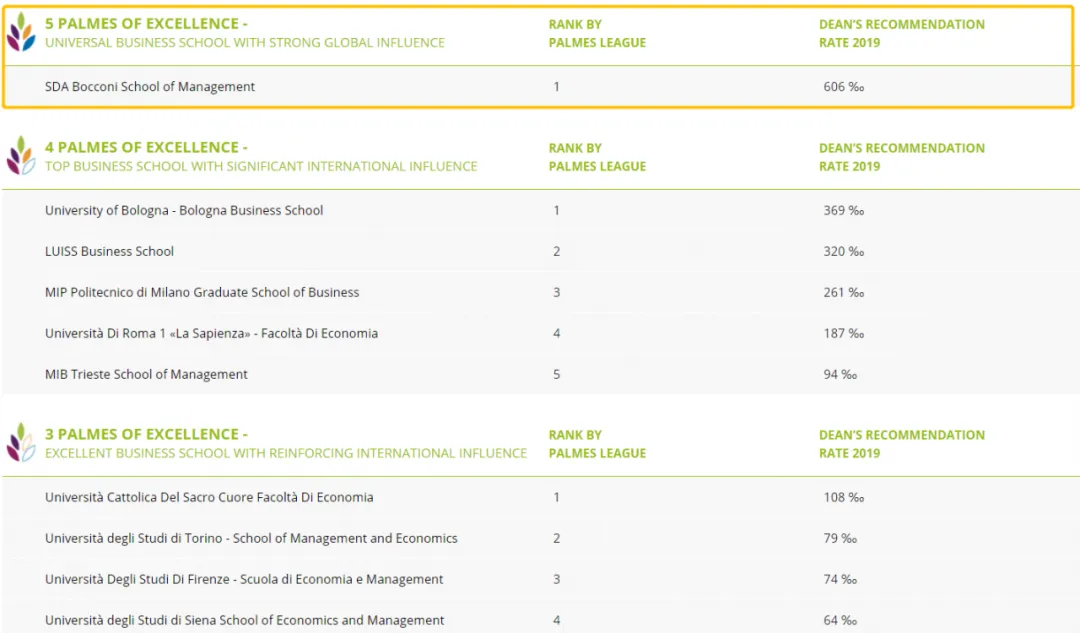Viewport: 1080px width, 633px height.
Task: Click Dean's Recommendation Rate header in 4 Palmes
Action: click(902, 157)
